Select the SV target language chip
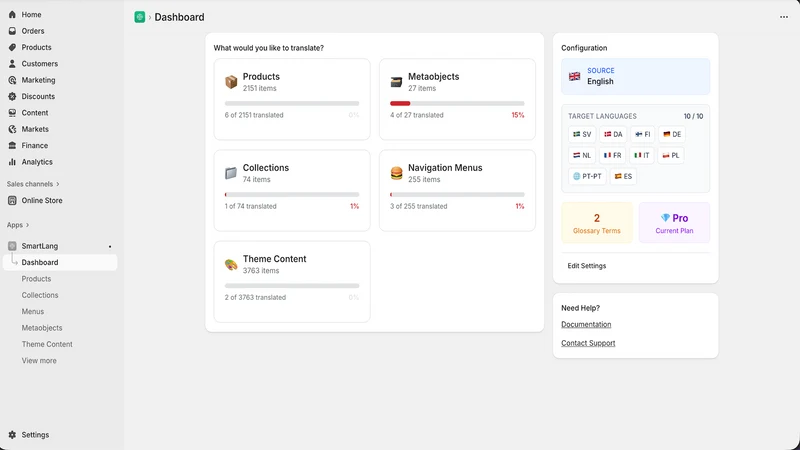 point(582,134)
